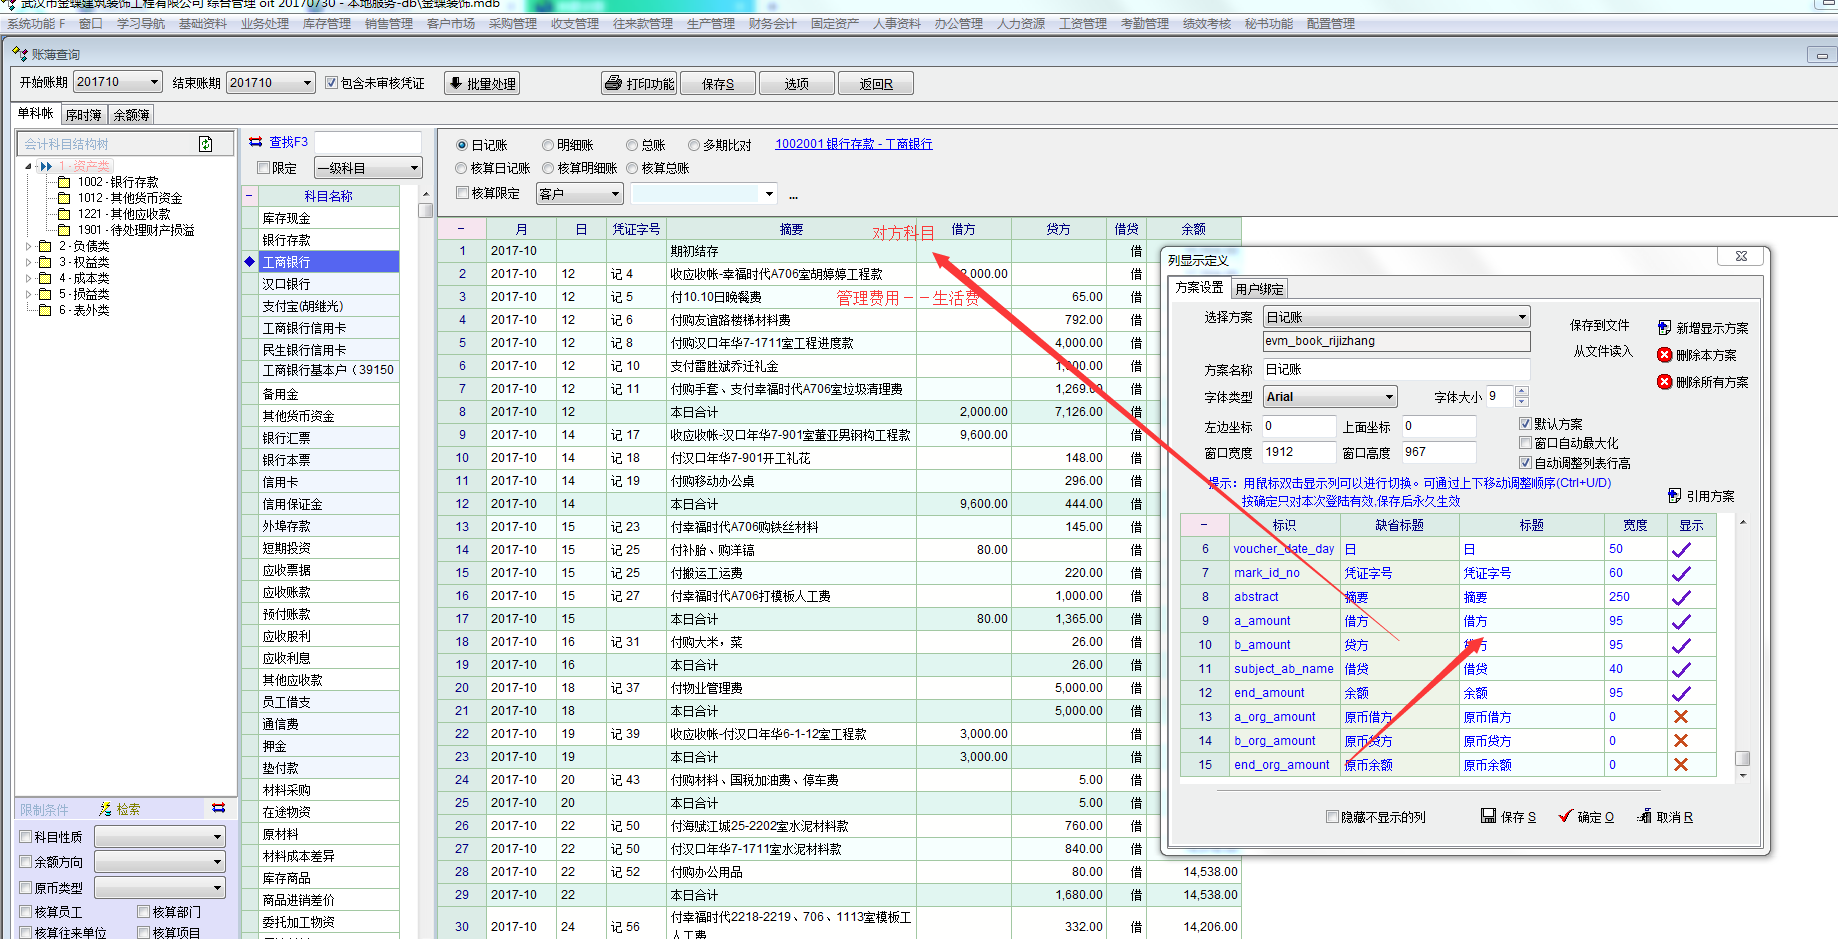1838x939 pixels.
Task: Enable 窗口自动最大化 checkbox
Action: 1525,443
